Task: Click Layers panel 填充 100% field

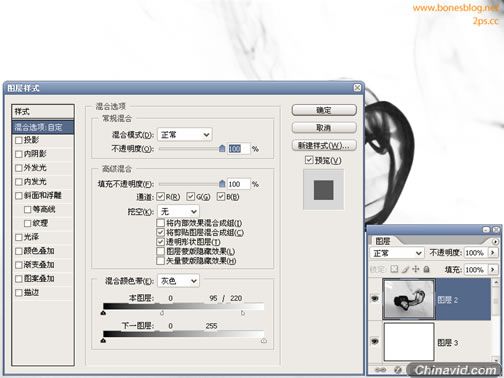Action: click(x=475, y=269)
